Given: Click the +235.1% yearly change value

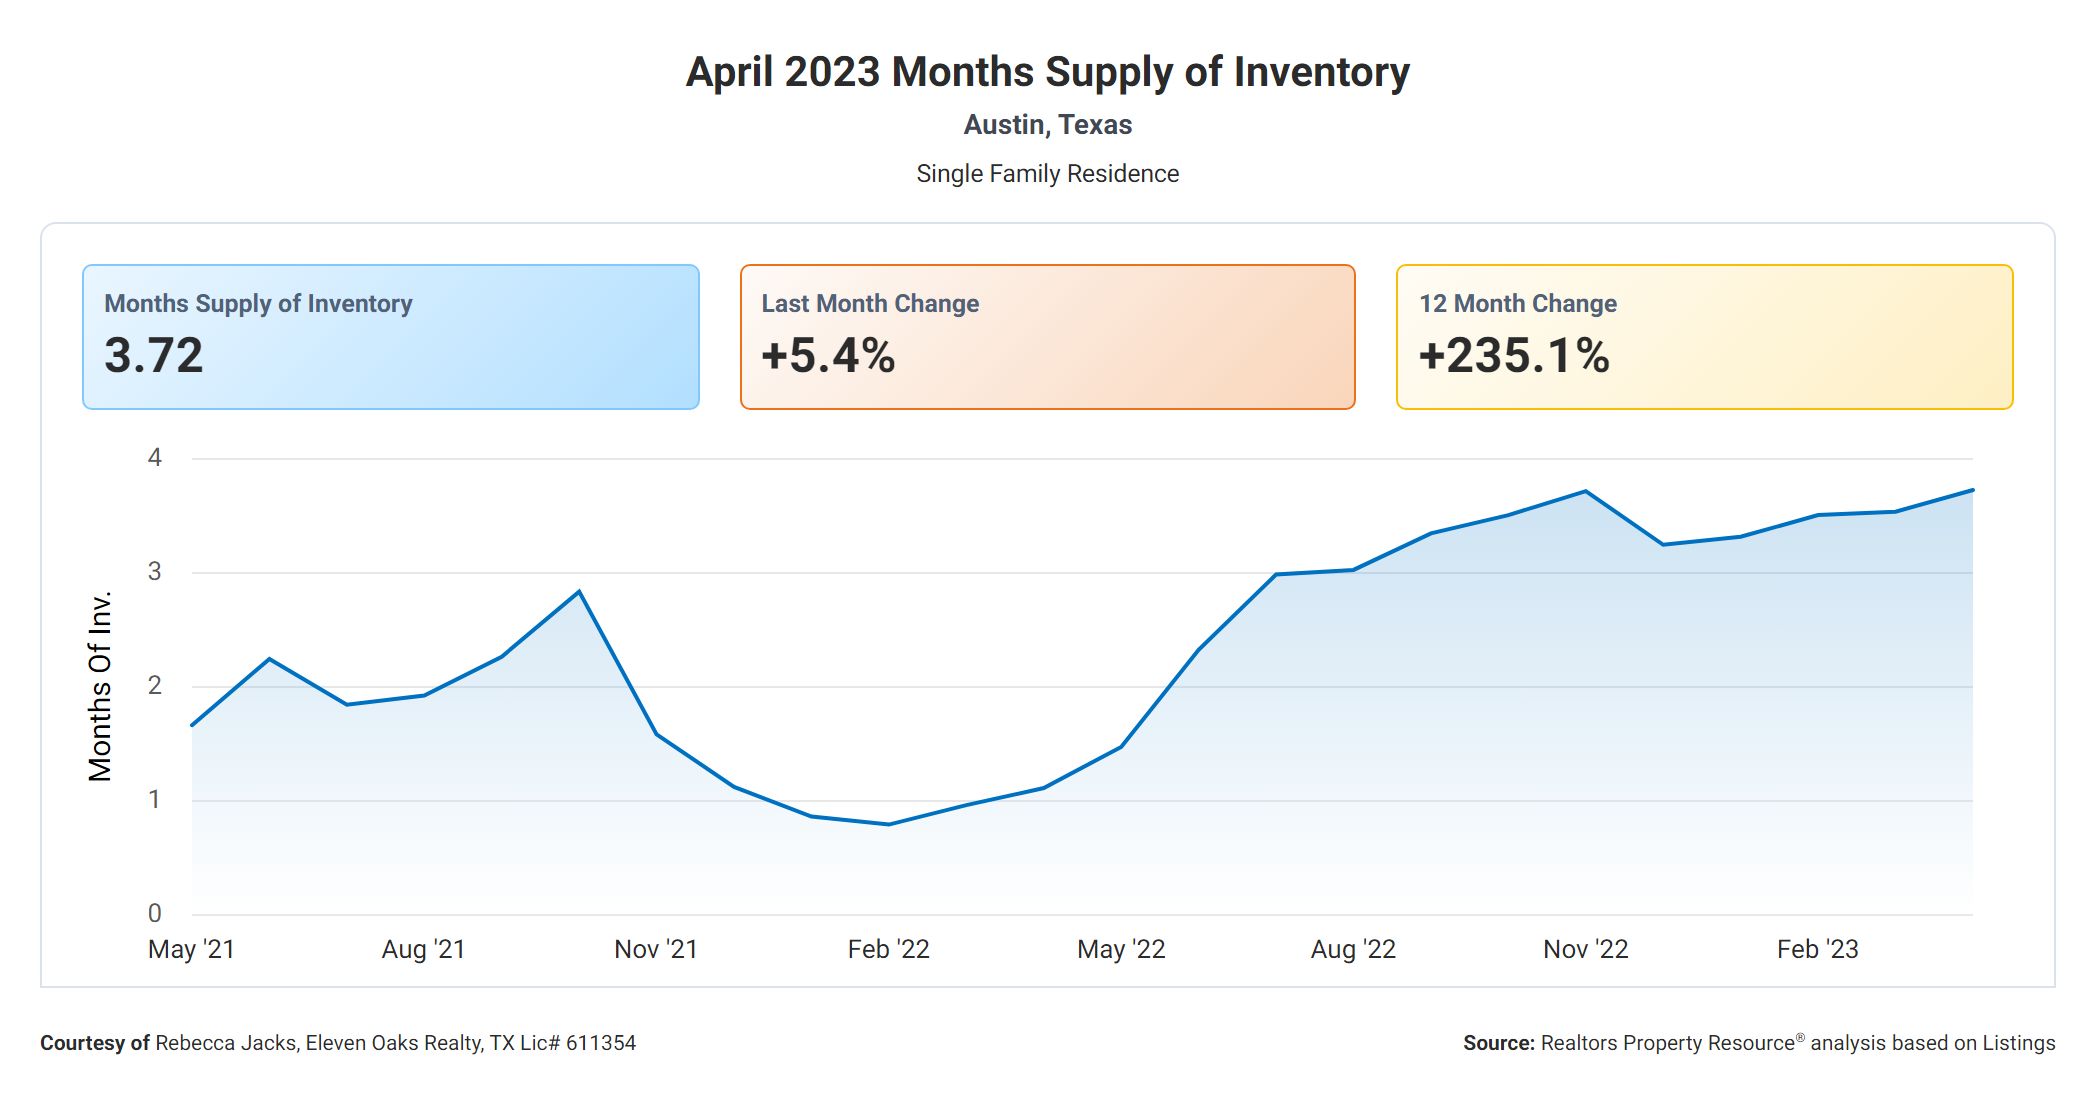Looking at the screenshot, I should tap(1514, 356).
